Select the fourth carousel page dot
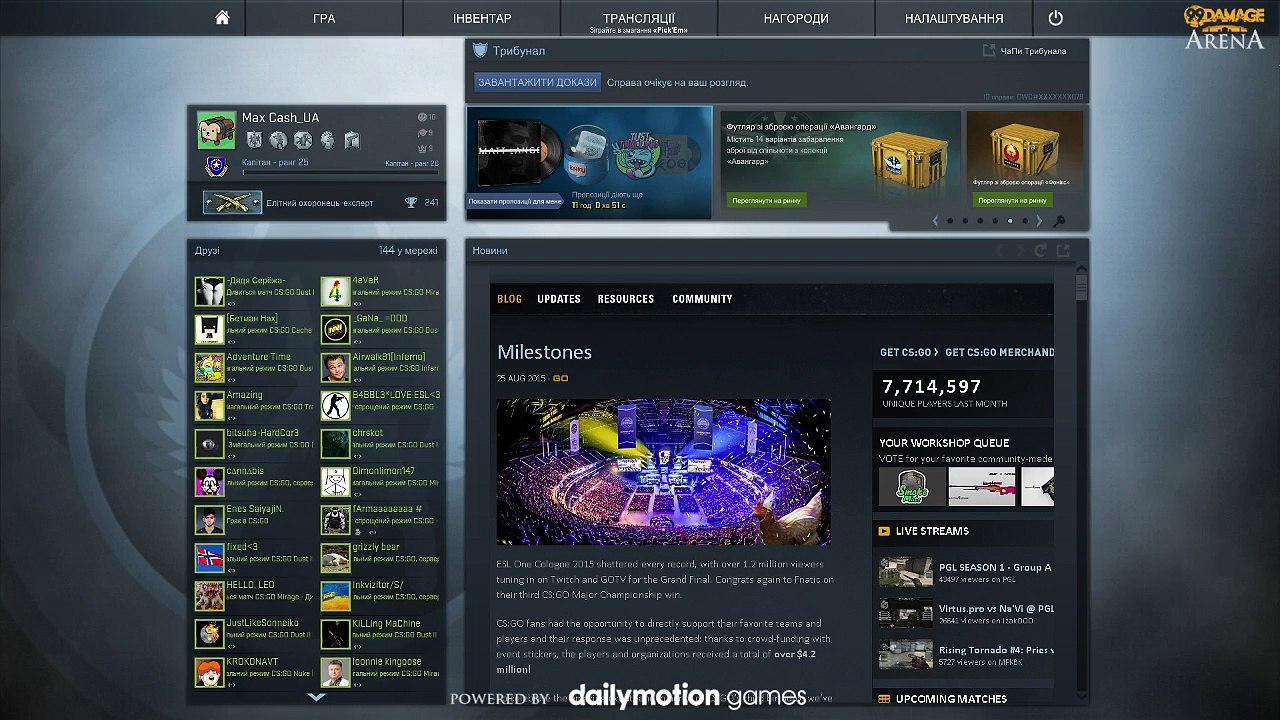Viewport: 1280px width, 720px height. (x=995, y=221)
